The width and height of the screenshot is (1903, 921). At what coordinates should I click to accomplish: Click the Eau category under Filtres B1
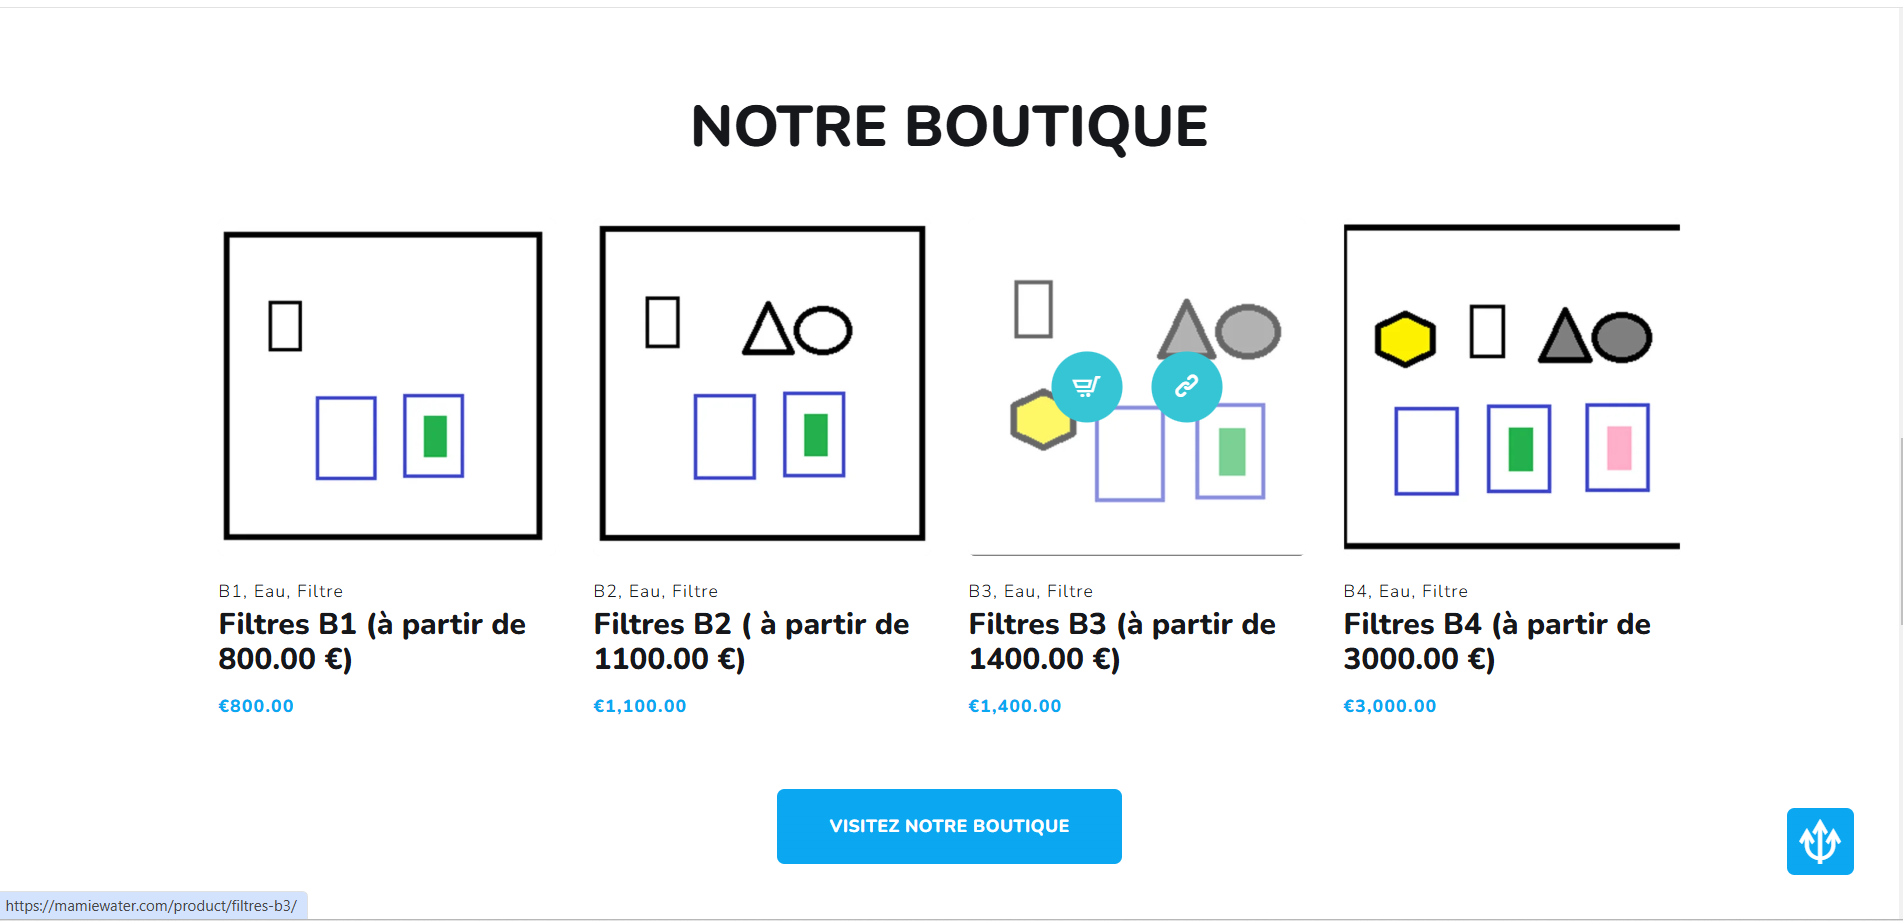coord(270,591)
